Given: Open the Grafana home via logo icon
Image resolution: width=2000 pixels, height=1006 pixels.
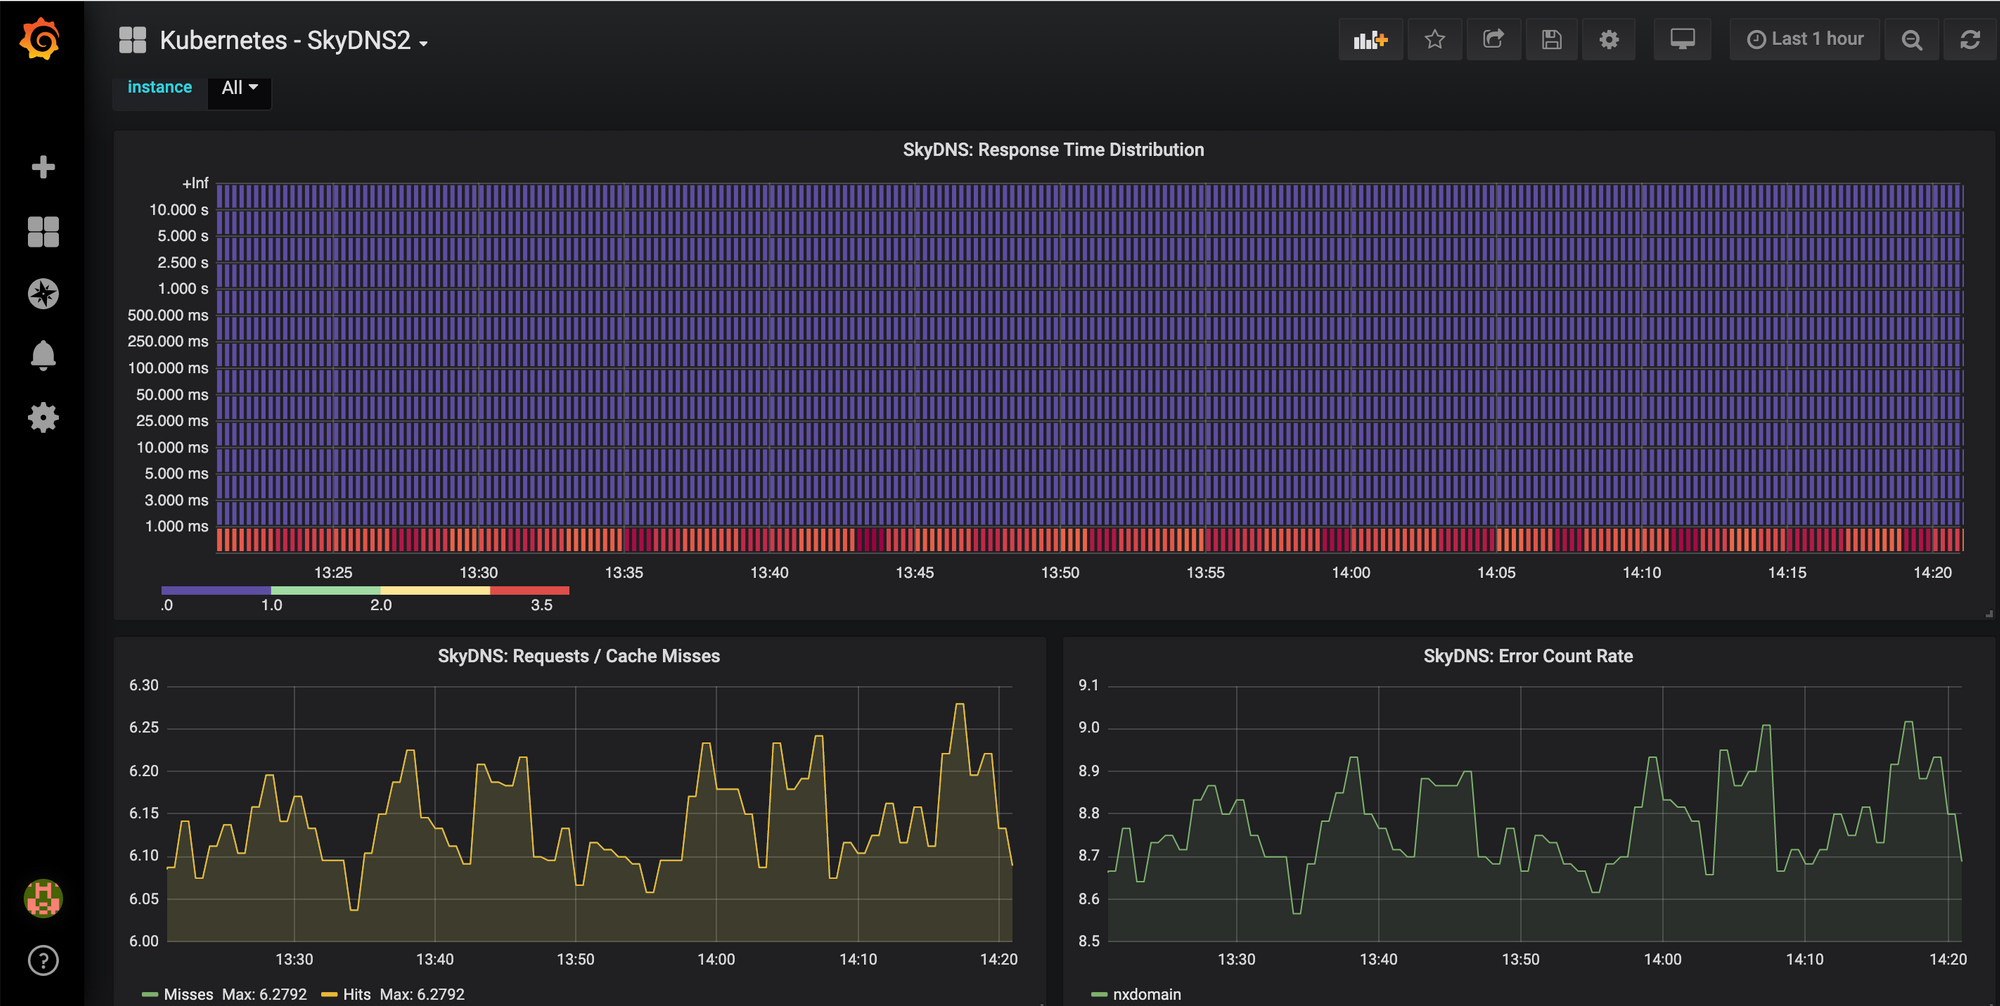Looking at the screenshot, I should point(42,39).
